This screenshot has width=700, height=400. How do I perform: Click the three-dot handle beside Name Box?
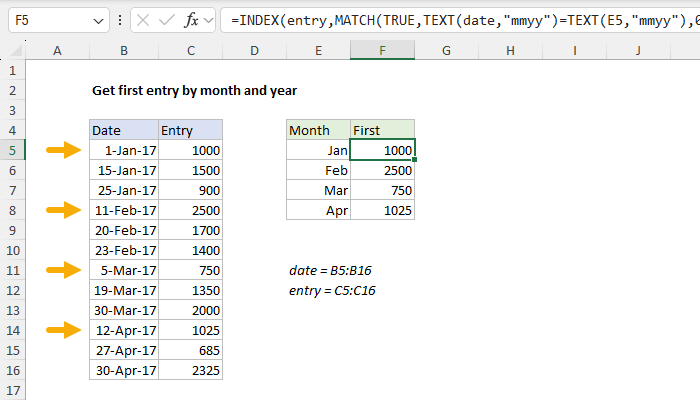(120, 20)
